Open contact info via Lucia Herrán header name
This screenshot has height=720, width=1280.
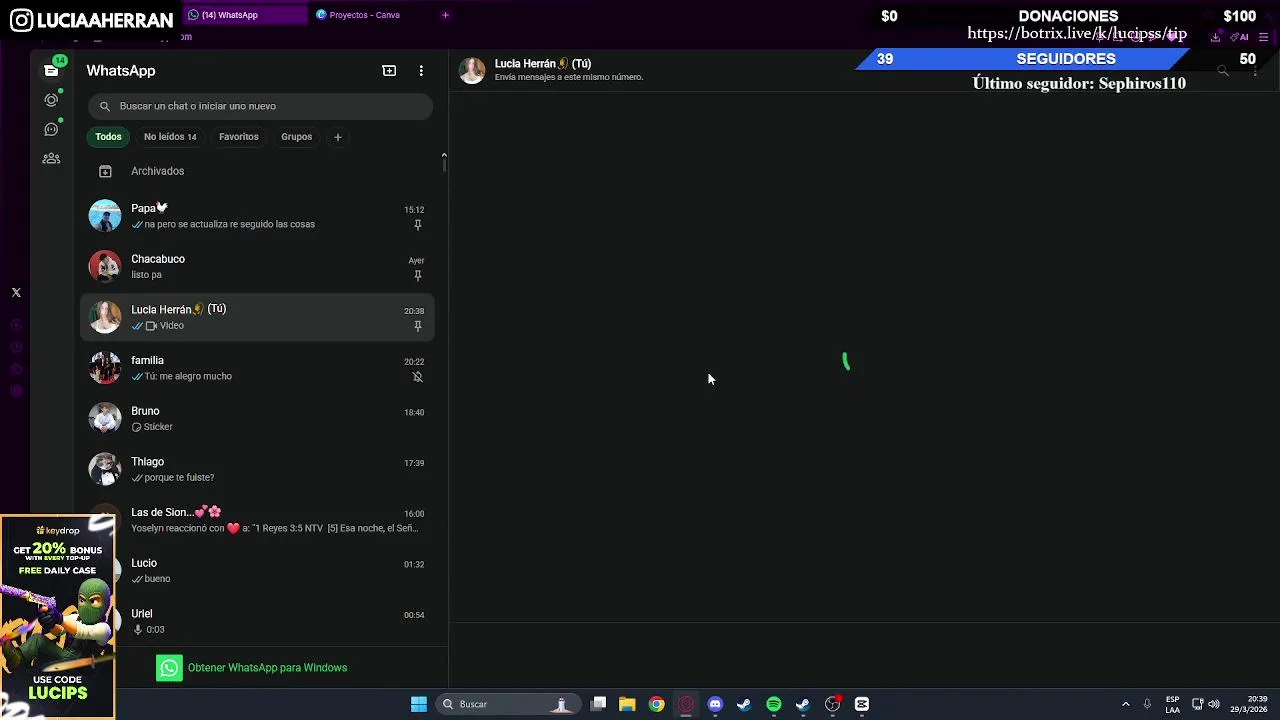click(543, 64)
